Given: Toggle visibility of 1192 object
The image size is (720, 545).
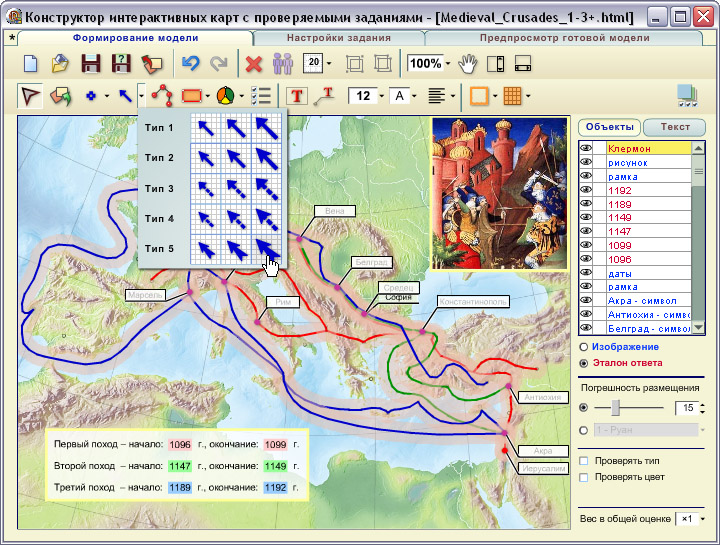Looking at the screenshot, I should tap(585, 190).
